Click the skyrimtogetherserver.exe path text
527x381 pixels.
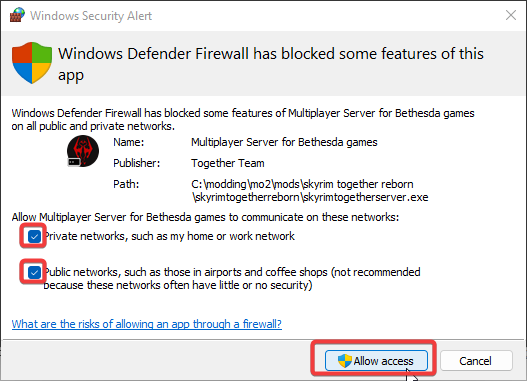[310, 190]
